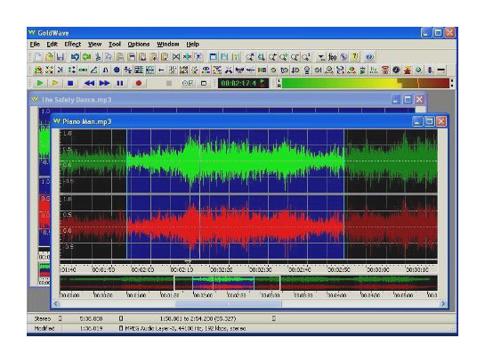Open the Edit menu
The image size is (485, 363).
click(52, 44)
